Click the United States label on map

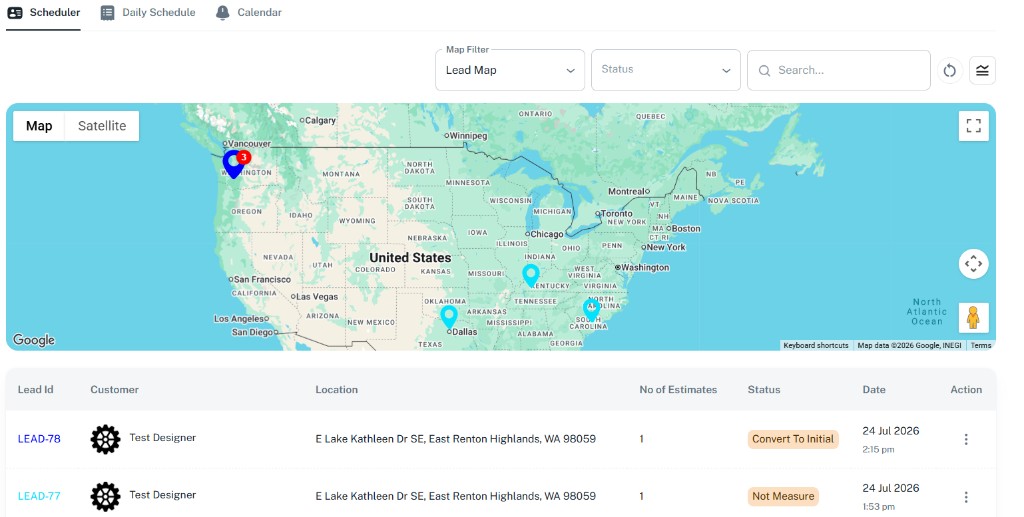coord(410,258)
